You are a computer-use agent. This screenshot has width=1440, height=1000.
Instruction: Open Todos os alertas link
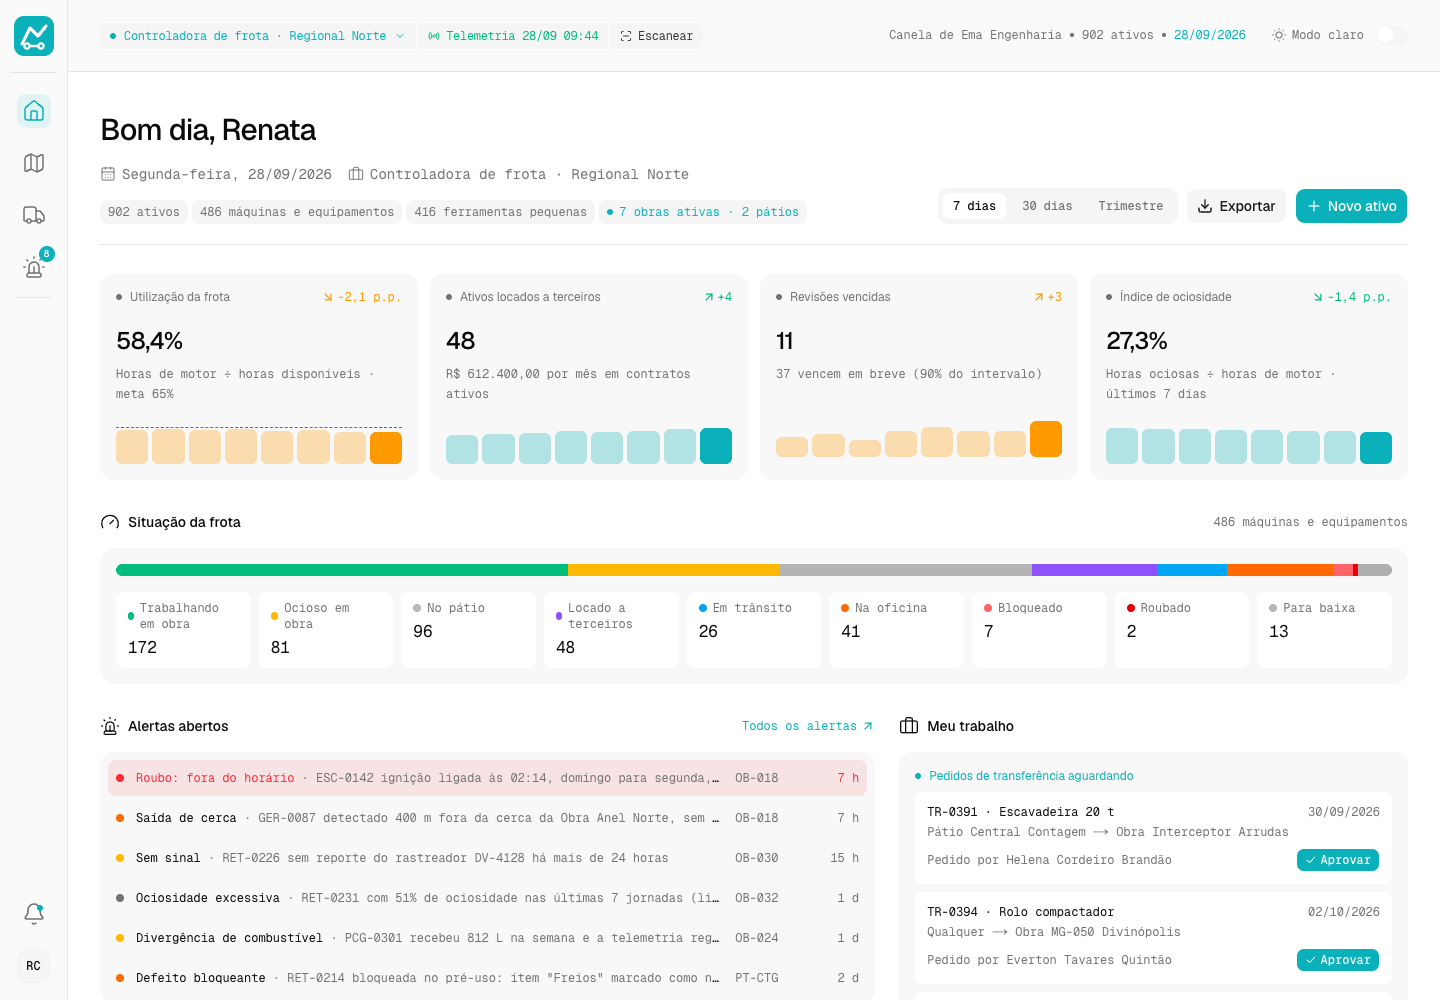807,726
